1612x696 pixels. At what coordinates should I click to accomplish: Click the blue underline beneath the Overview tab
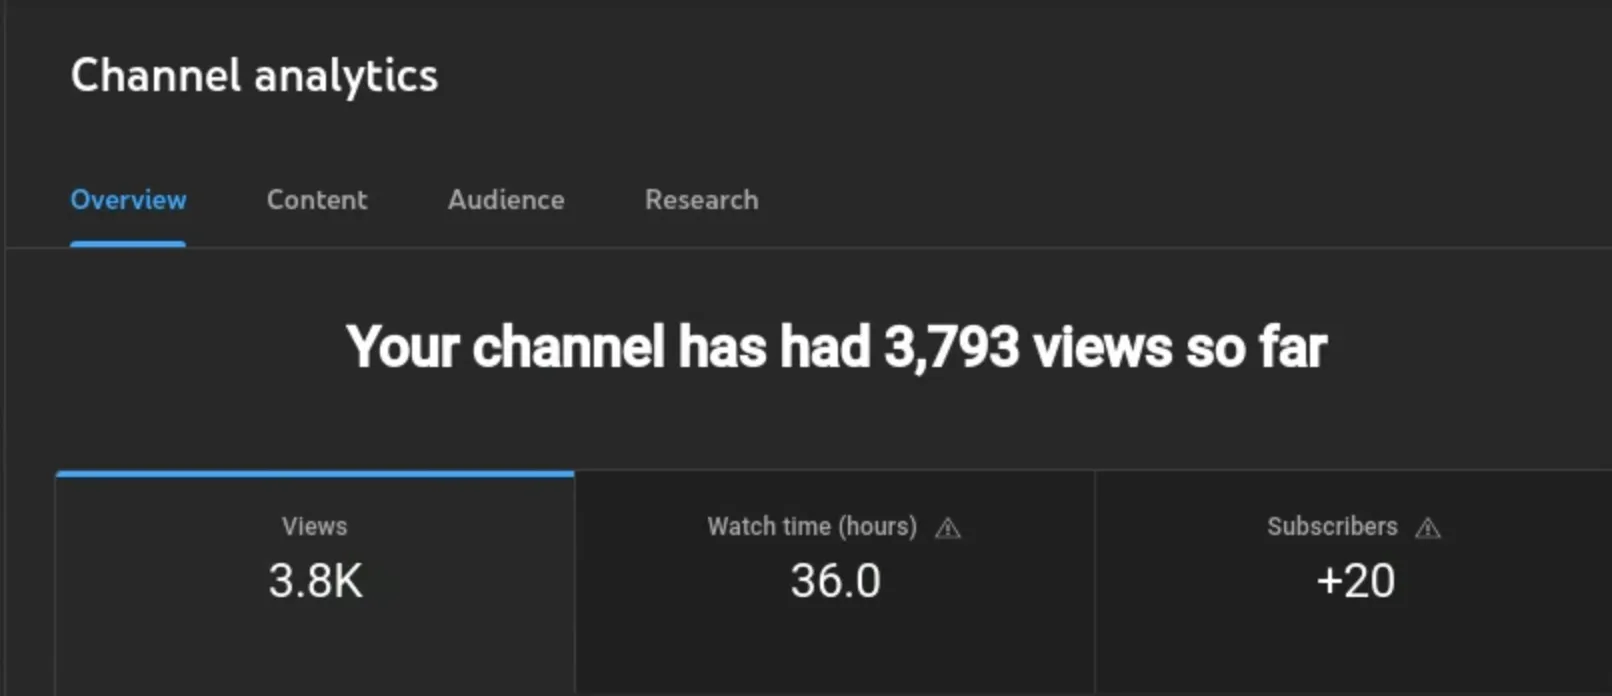[x=128, y=243]
